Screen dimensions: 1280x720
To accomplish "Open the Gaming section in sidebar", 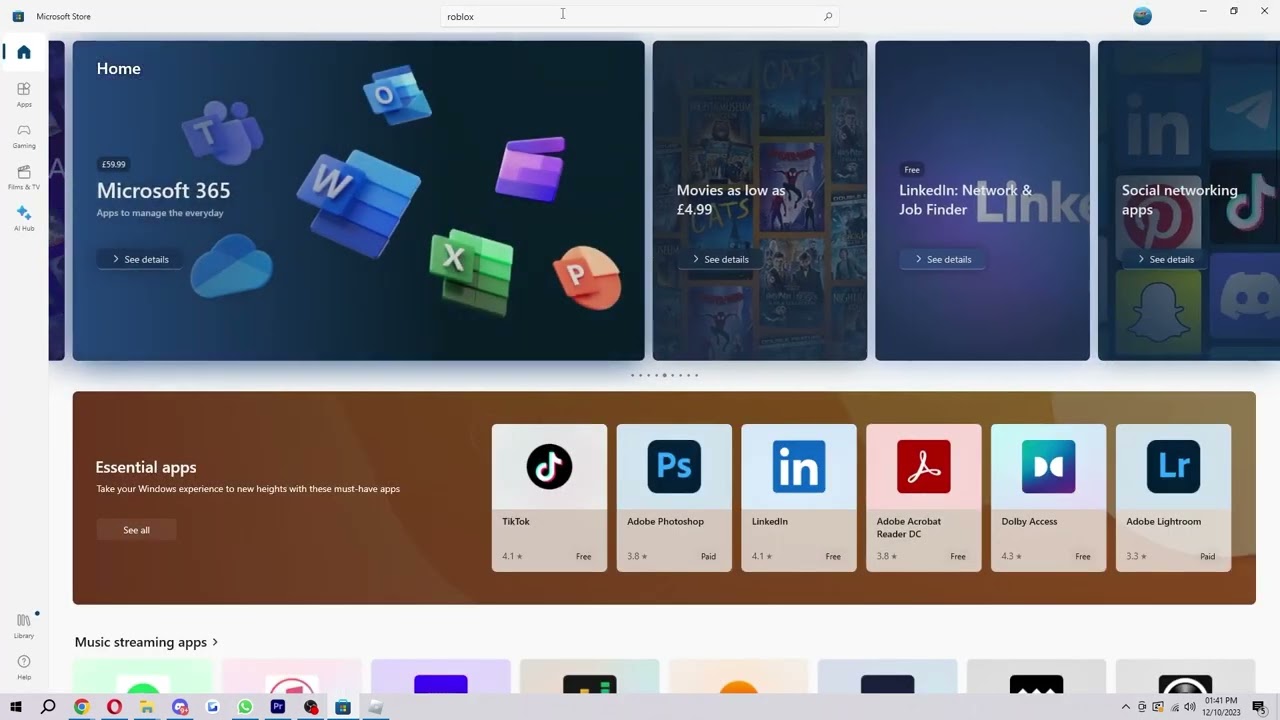I will tap(24, 136).
